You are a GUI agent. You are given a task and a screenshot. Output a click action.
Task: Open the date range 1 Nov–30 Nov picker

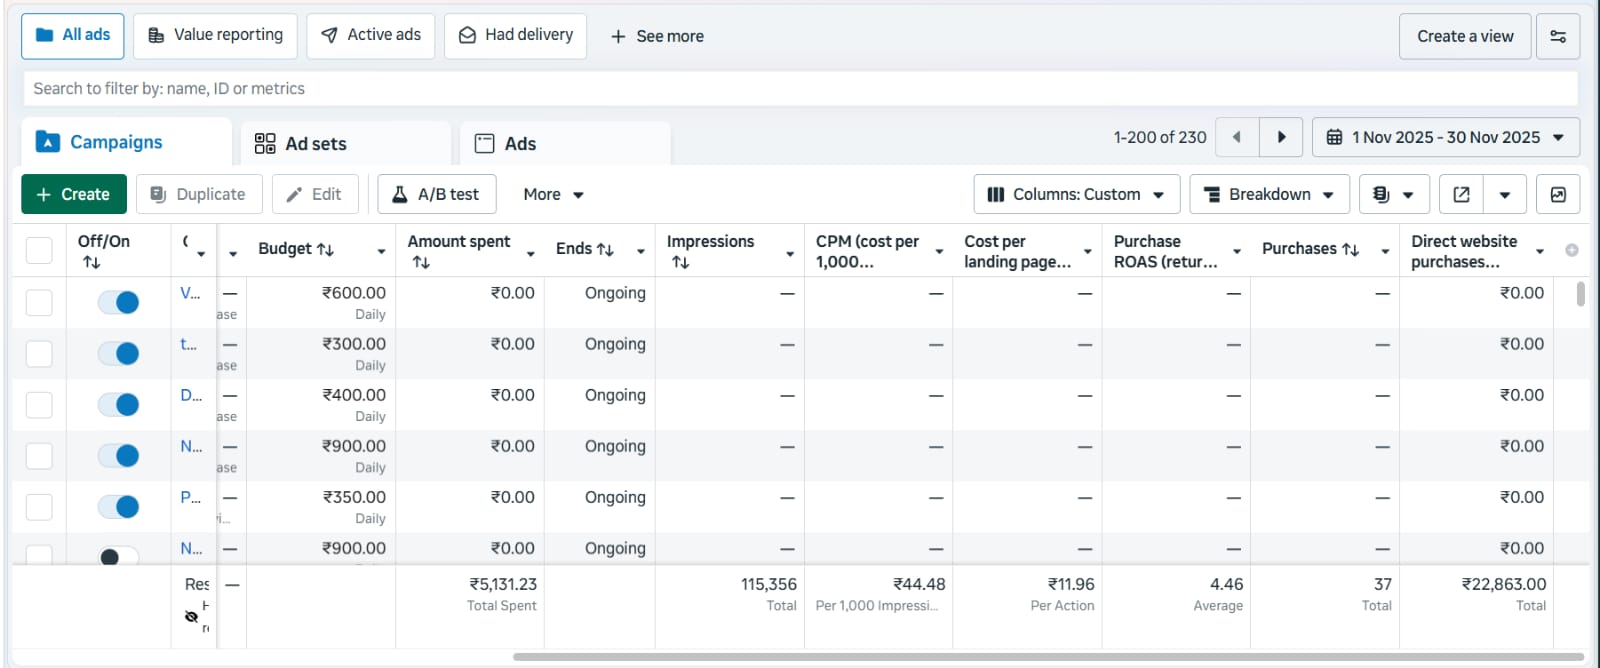pyautogui.click(x=1445, y=137)
